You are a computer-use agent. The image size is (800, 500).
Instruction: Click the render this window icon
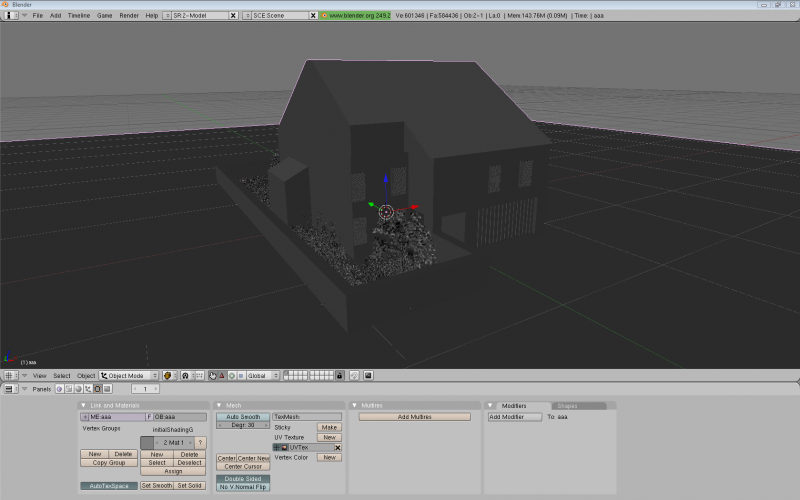(368, 375)
